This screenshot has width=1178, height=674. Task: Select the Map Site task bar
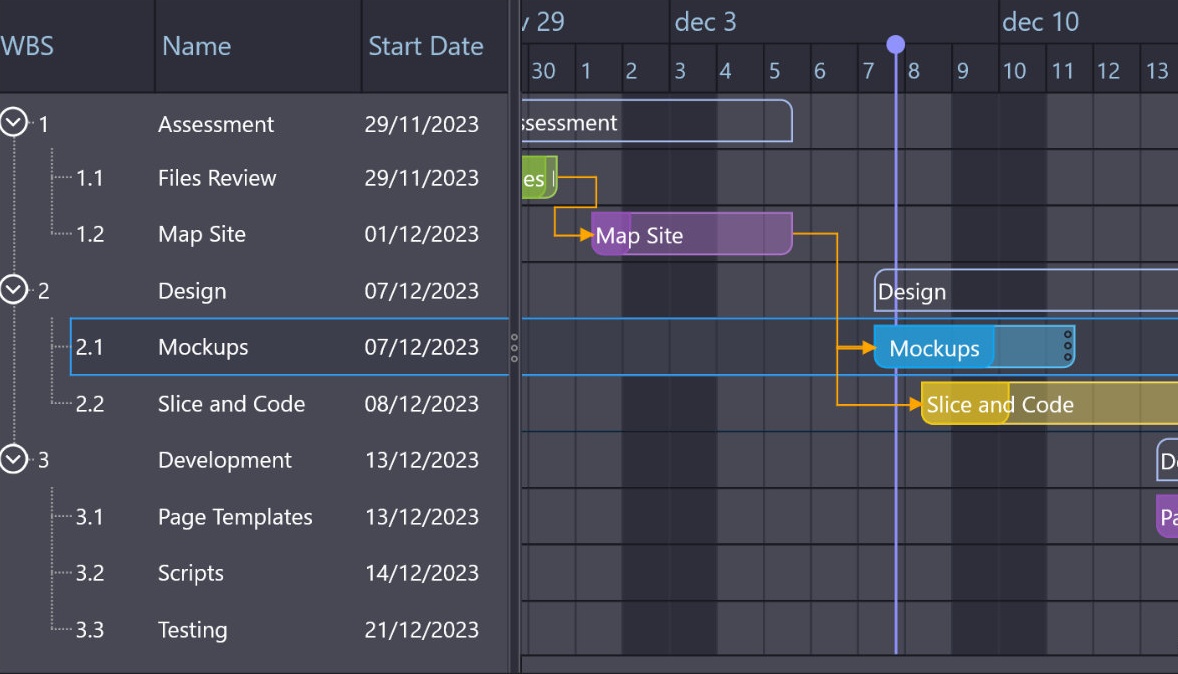691,235
